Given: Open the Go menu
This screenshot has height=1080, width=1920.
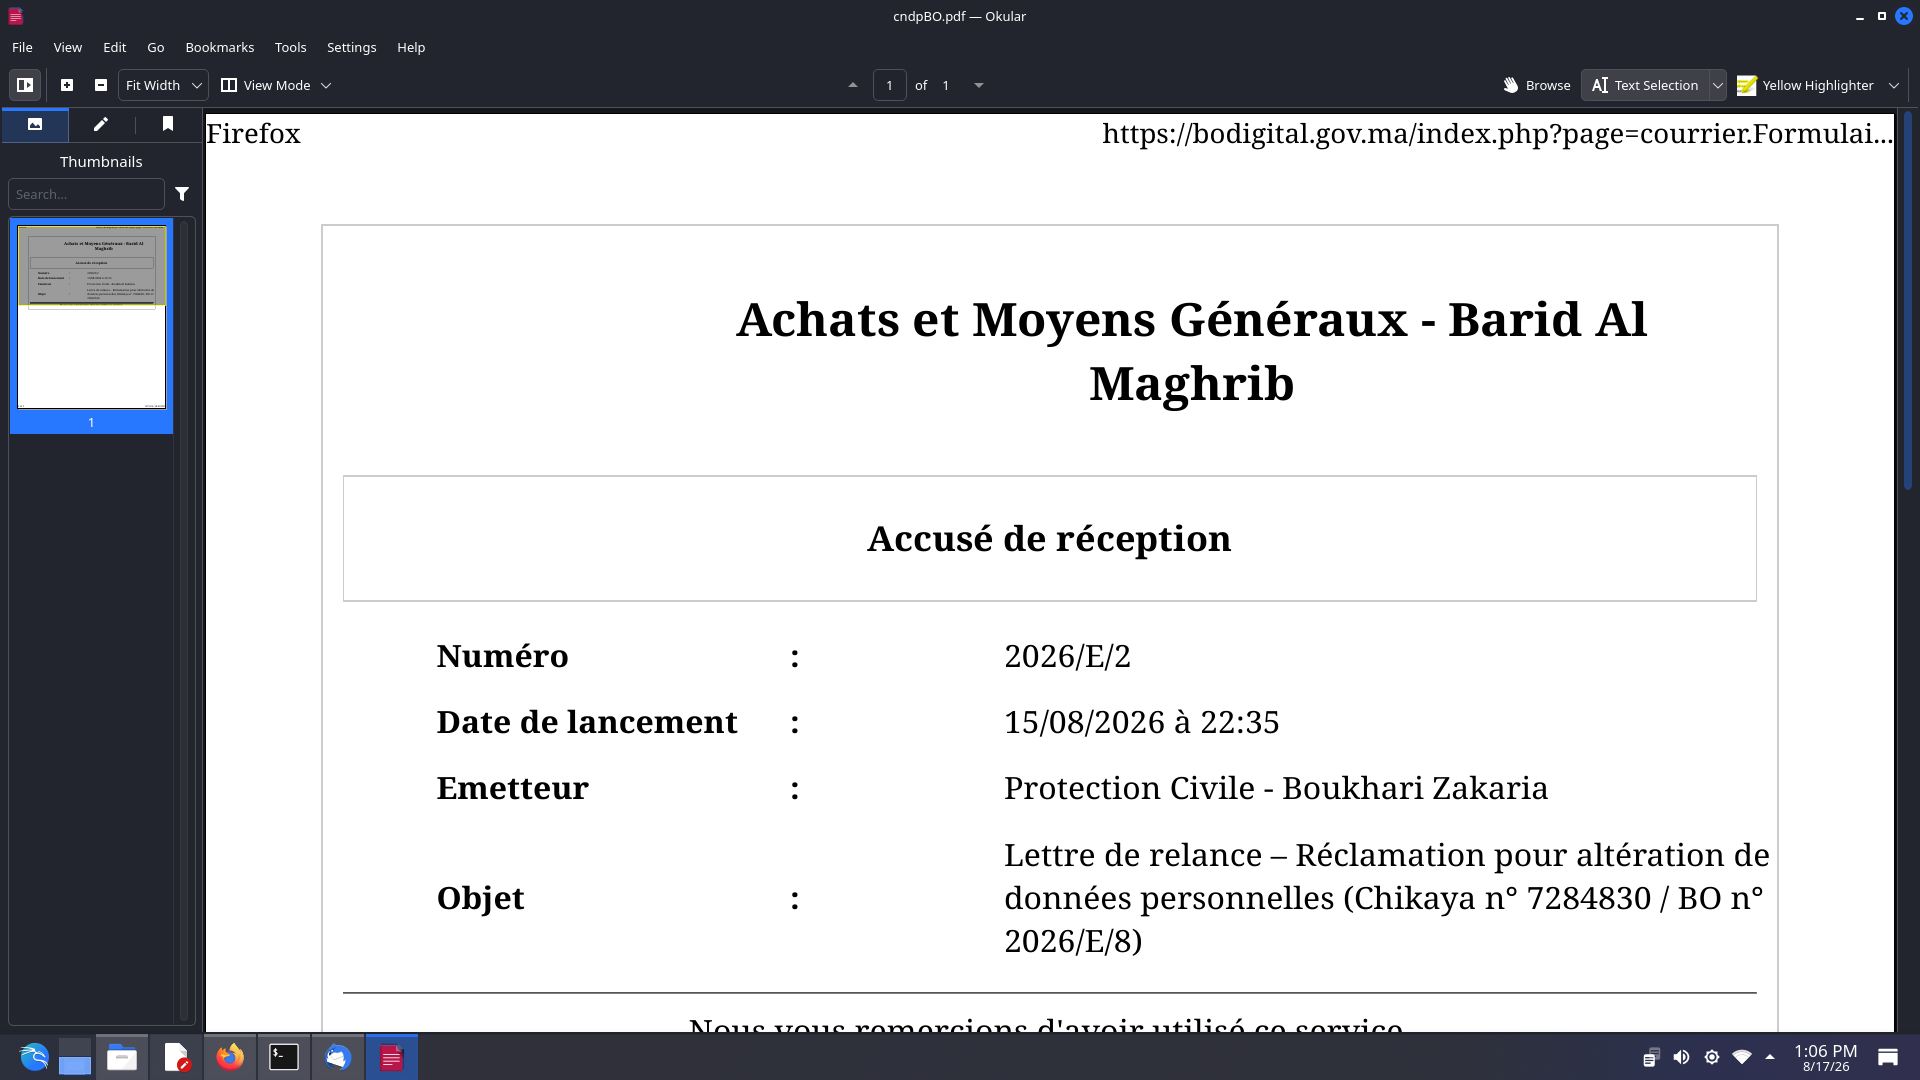Looking at the screenshot, I should 155,47.
